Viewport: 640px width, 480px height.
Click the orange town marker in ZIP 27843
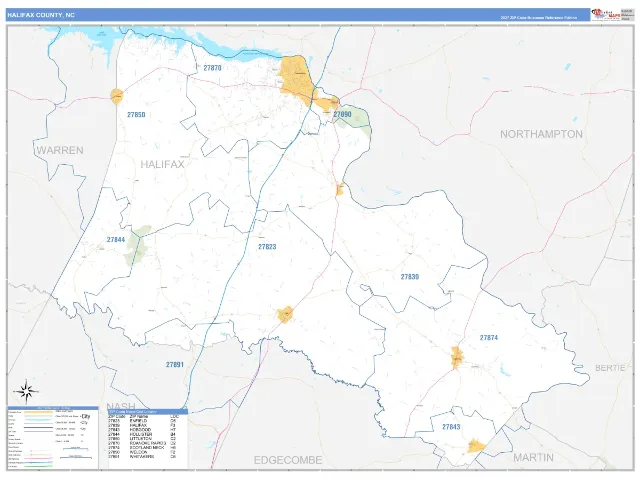[x=475, y=446]
